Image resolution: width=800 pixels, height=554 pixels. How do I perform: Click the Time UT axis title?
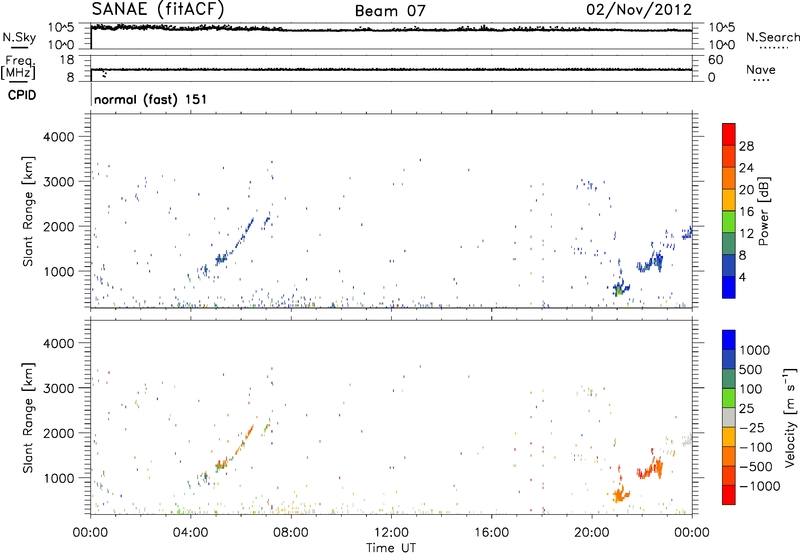pos(391,547)
